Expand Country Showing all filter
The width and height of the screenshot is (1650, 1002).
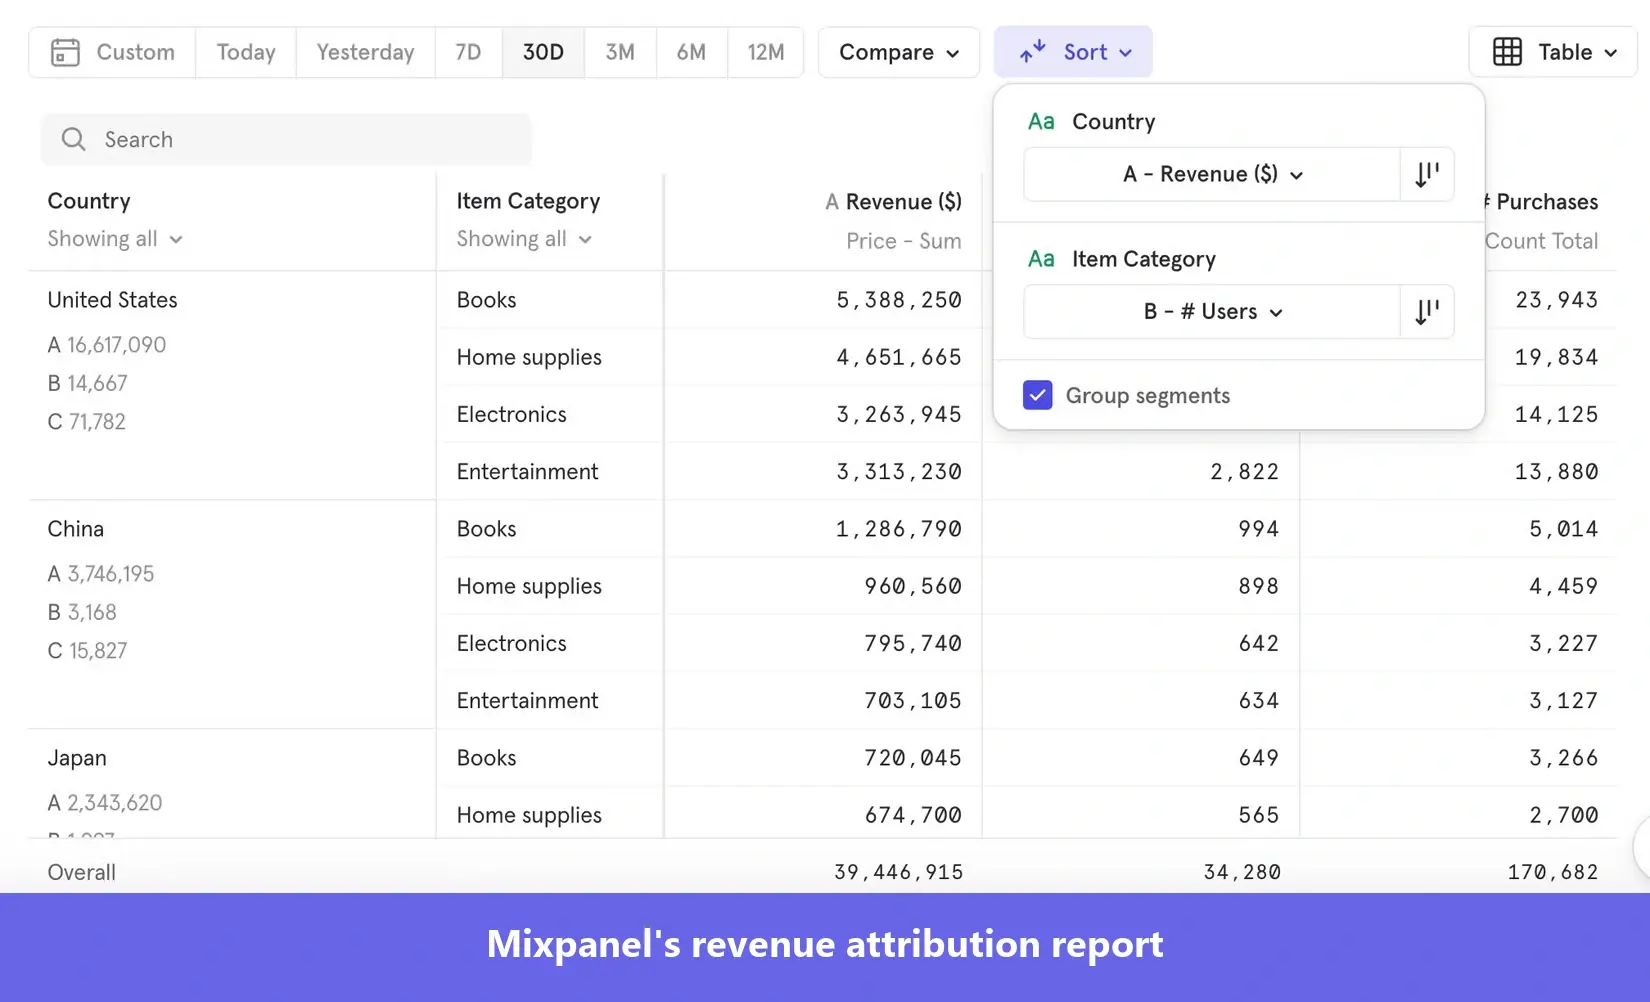(x=115, y=239)
